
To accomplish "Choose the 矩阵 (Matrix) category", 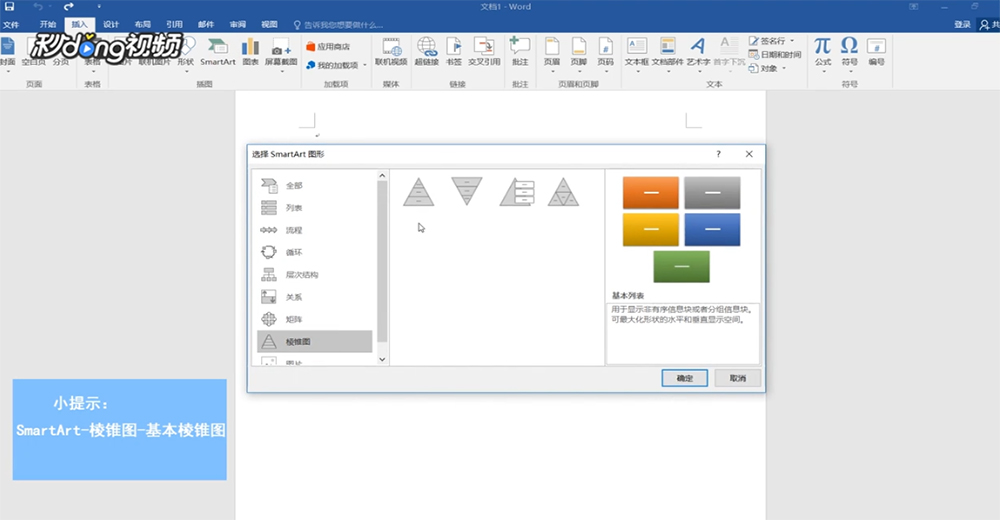I will [x=314, y=320].
